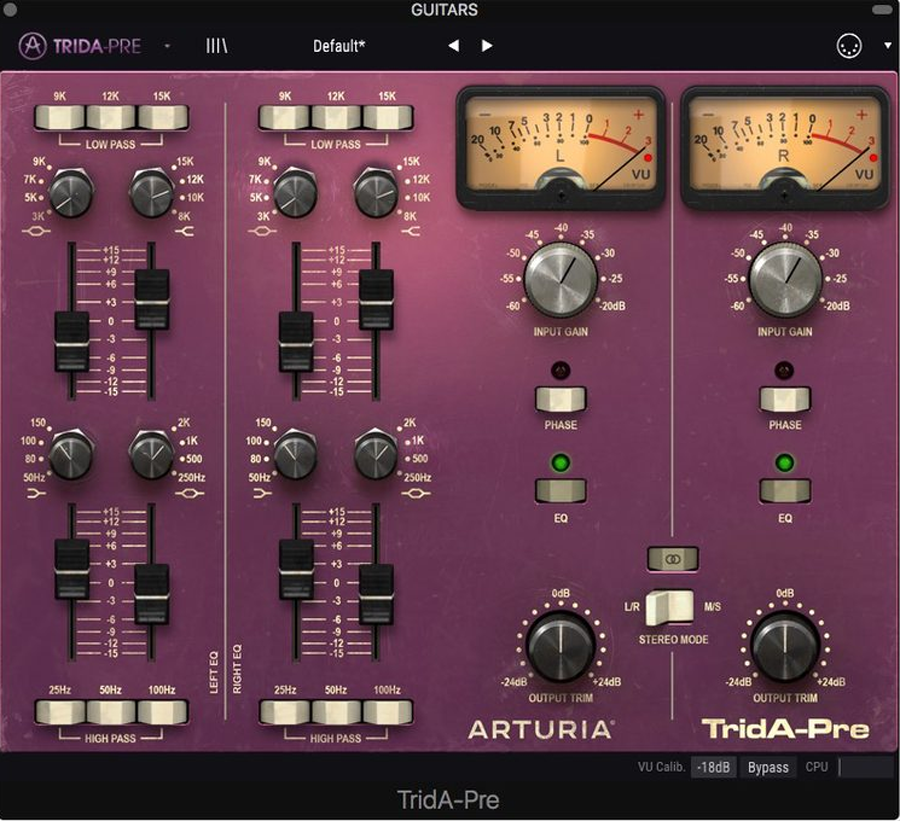This screenshot has width=900, height=821.
Task: Expand the top-right dropdown triangle
Action: (x=887, y=45)
